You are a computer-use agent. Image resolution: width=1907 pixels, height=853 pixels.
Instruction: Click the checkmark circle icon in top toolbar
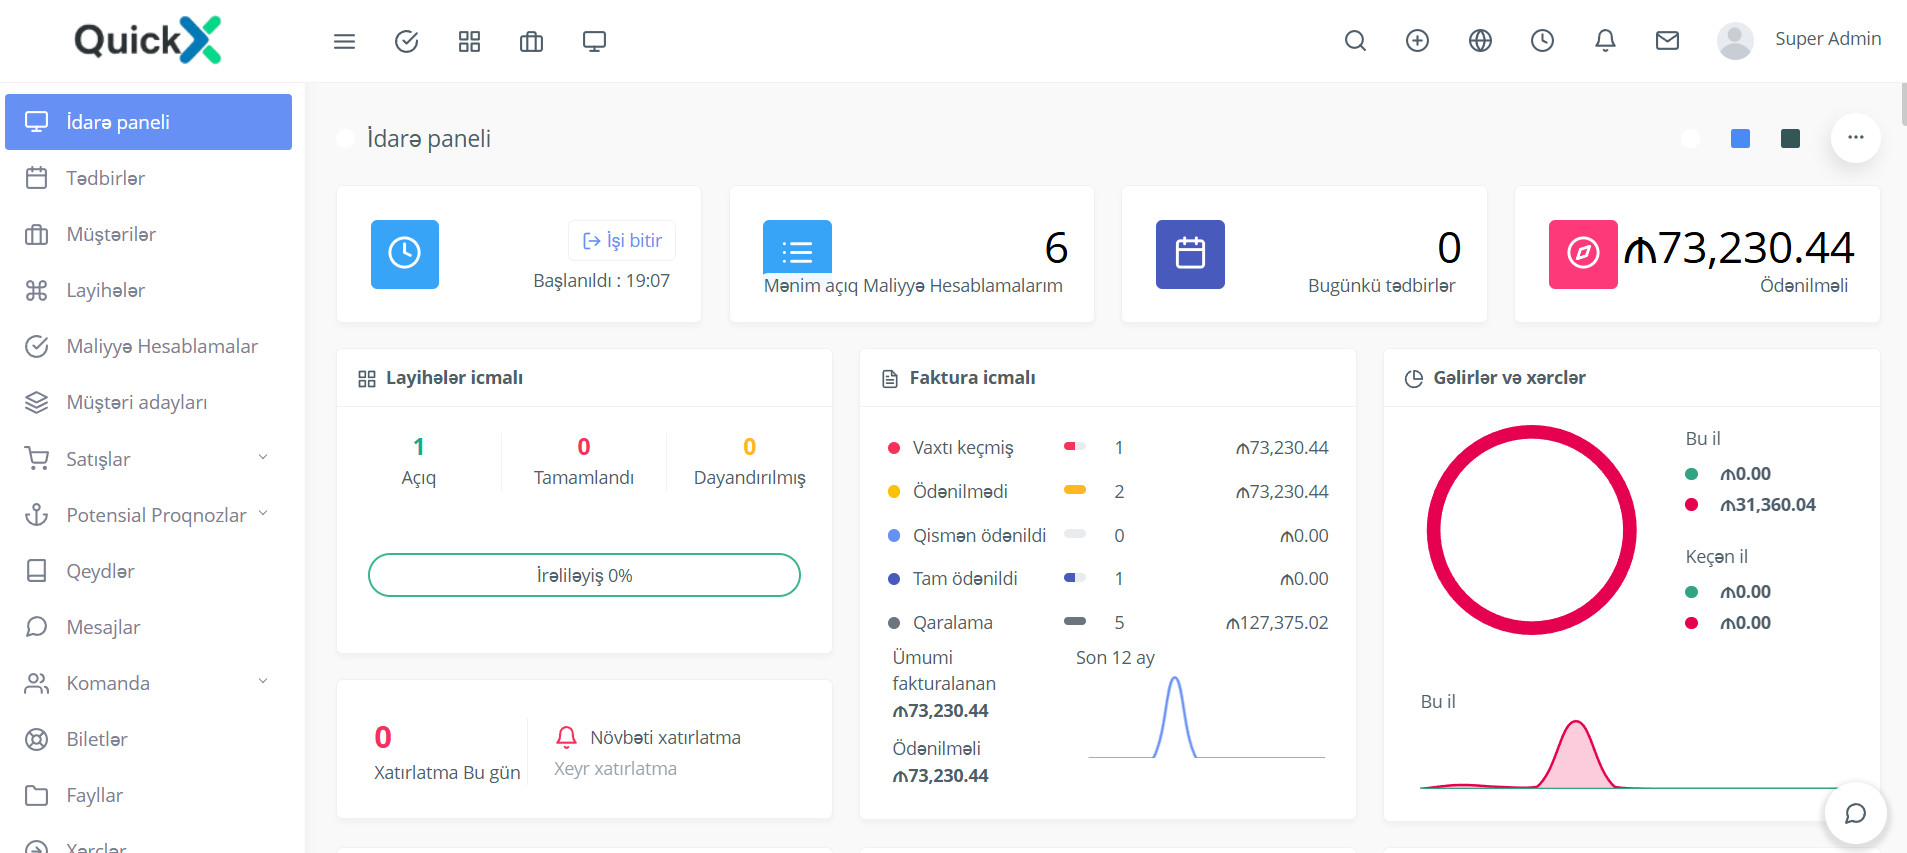point(407,41)
